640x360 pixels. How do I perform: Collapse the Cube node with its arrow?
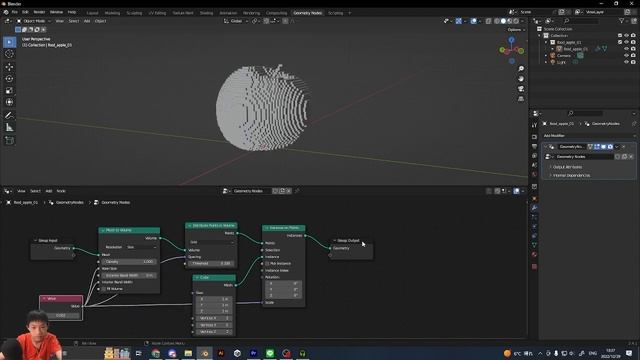tap(197, 278)
